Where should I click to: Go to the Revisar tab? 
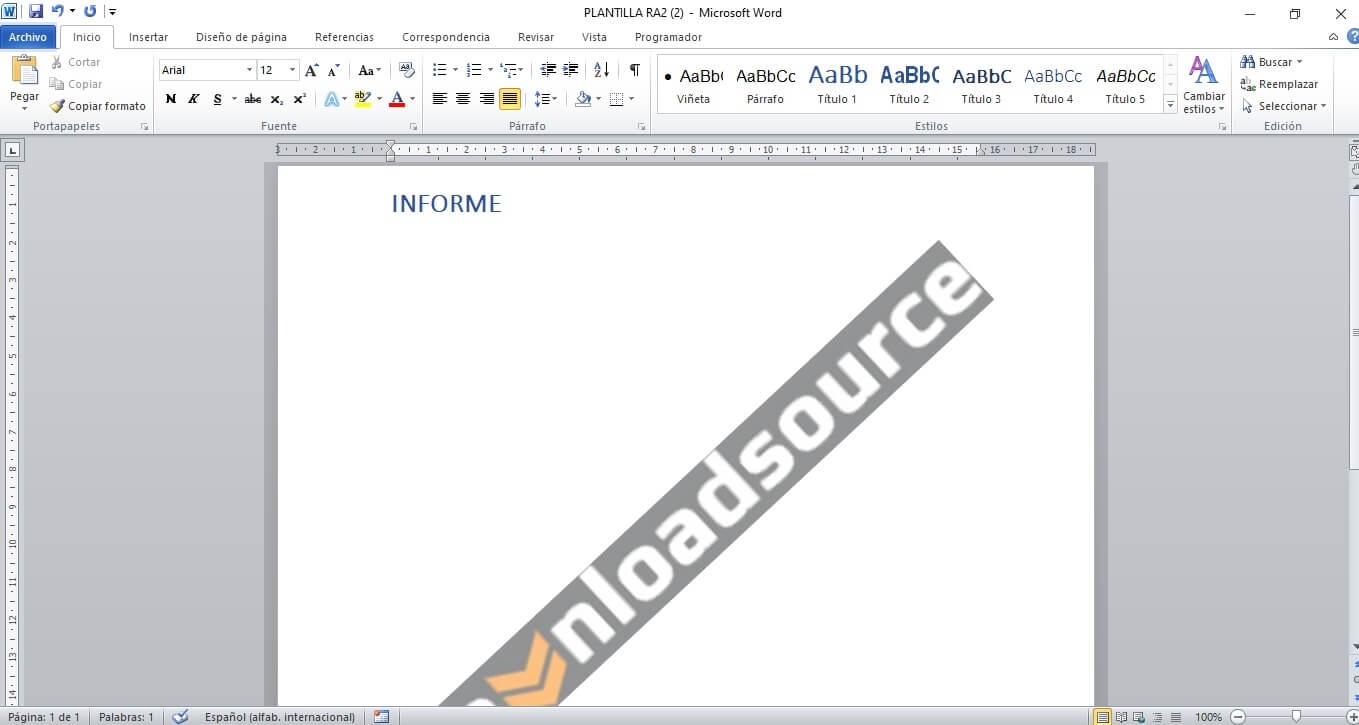[x=536, y=37]
